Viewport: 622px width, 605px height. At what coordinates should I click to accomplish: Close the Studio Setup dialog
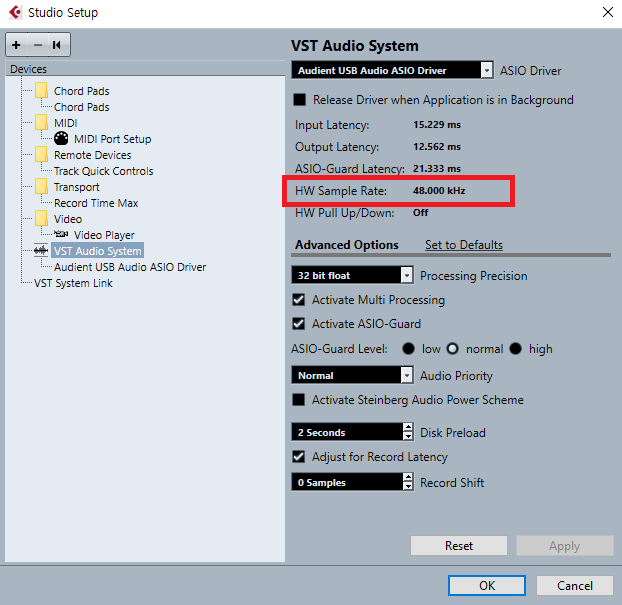608,12
